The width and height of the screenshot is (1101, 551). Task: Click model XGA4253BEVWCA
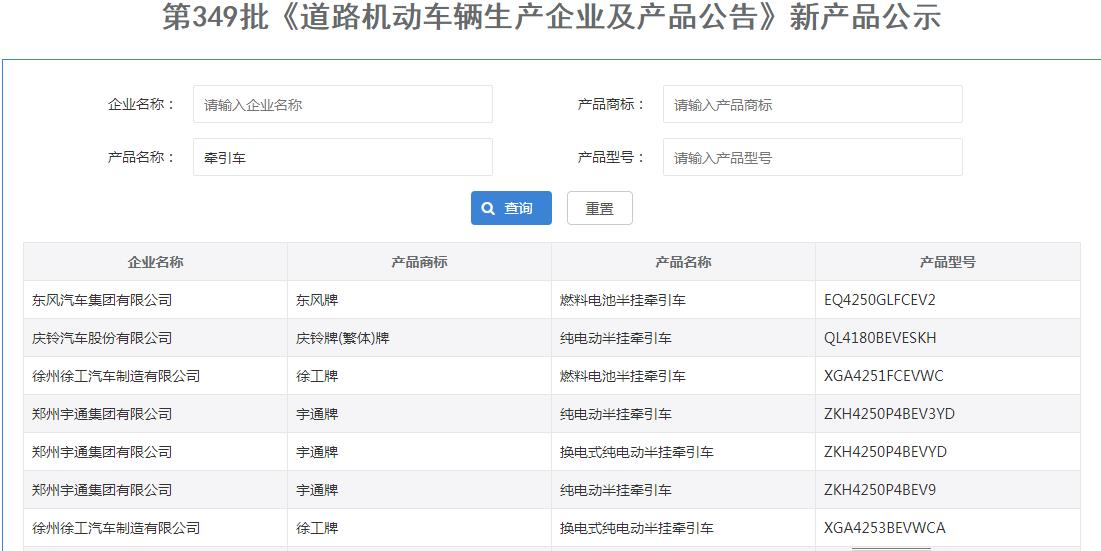pos(885,528)
